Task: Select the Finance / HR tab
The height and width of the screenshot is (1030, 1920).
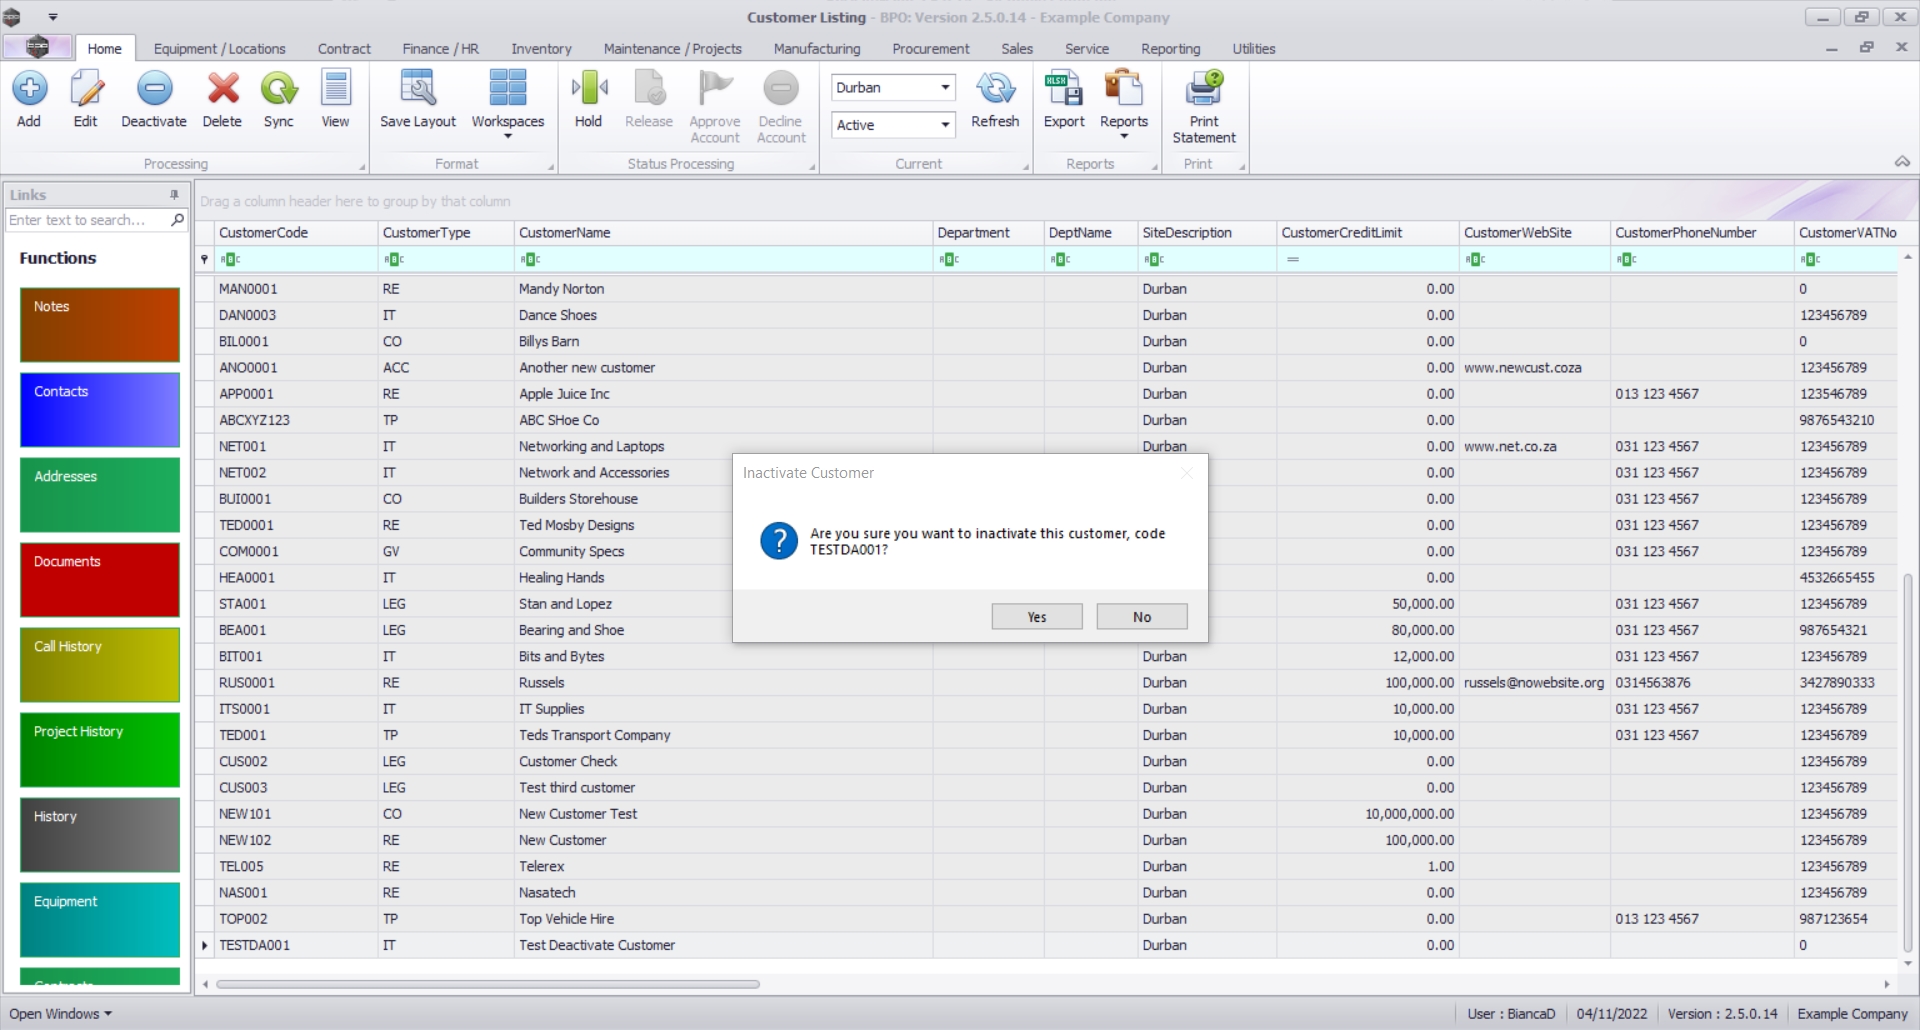Action: click(x=441, y=49)
